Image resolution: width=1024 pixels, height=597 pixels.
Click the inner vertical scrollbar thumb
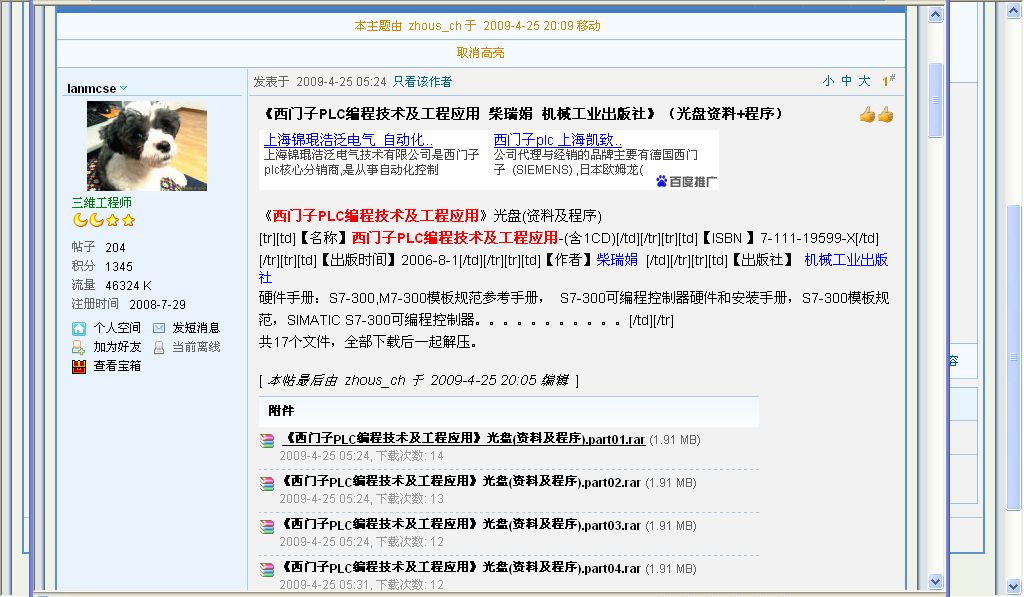[x=935, y=100]
